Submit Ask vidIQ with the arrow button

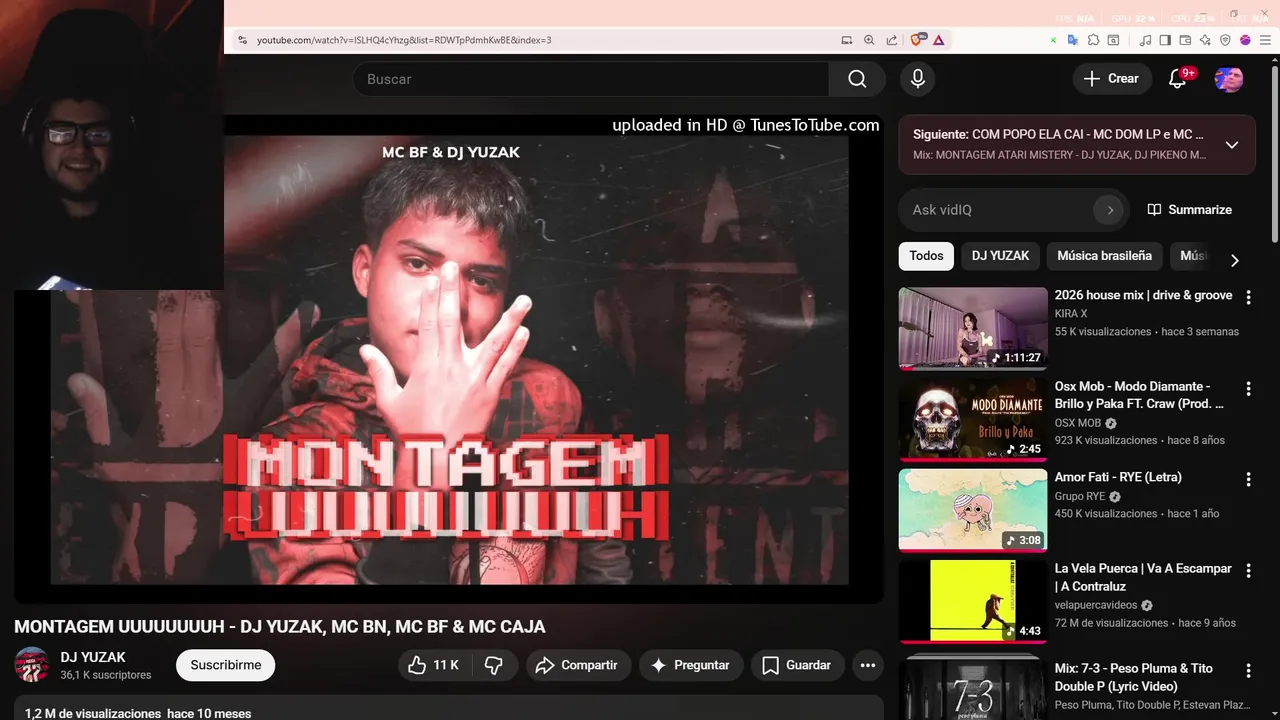(x=1109, y=210)
